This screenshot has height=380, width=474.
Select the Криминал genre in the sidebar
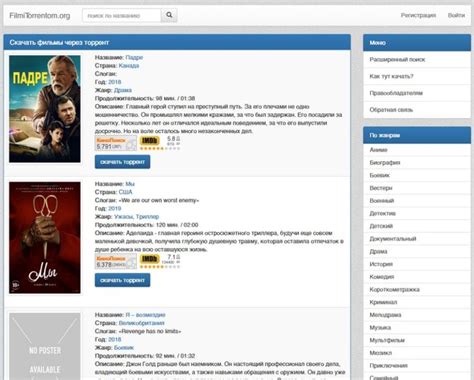point(417,302)
